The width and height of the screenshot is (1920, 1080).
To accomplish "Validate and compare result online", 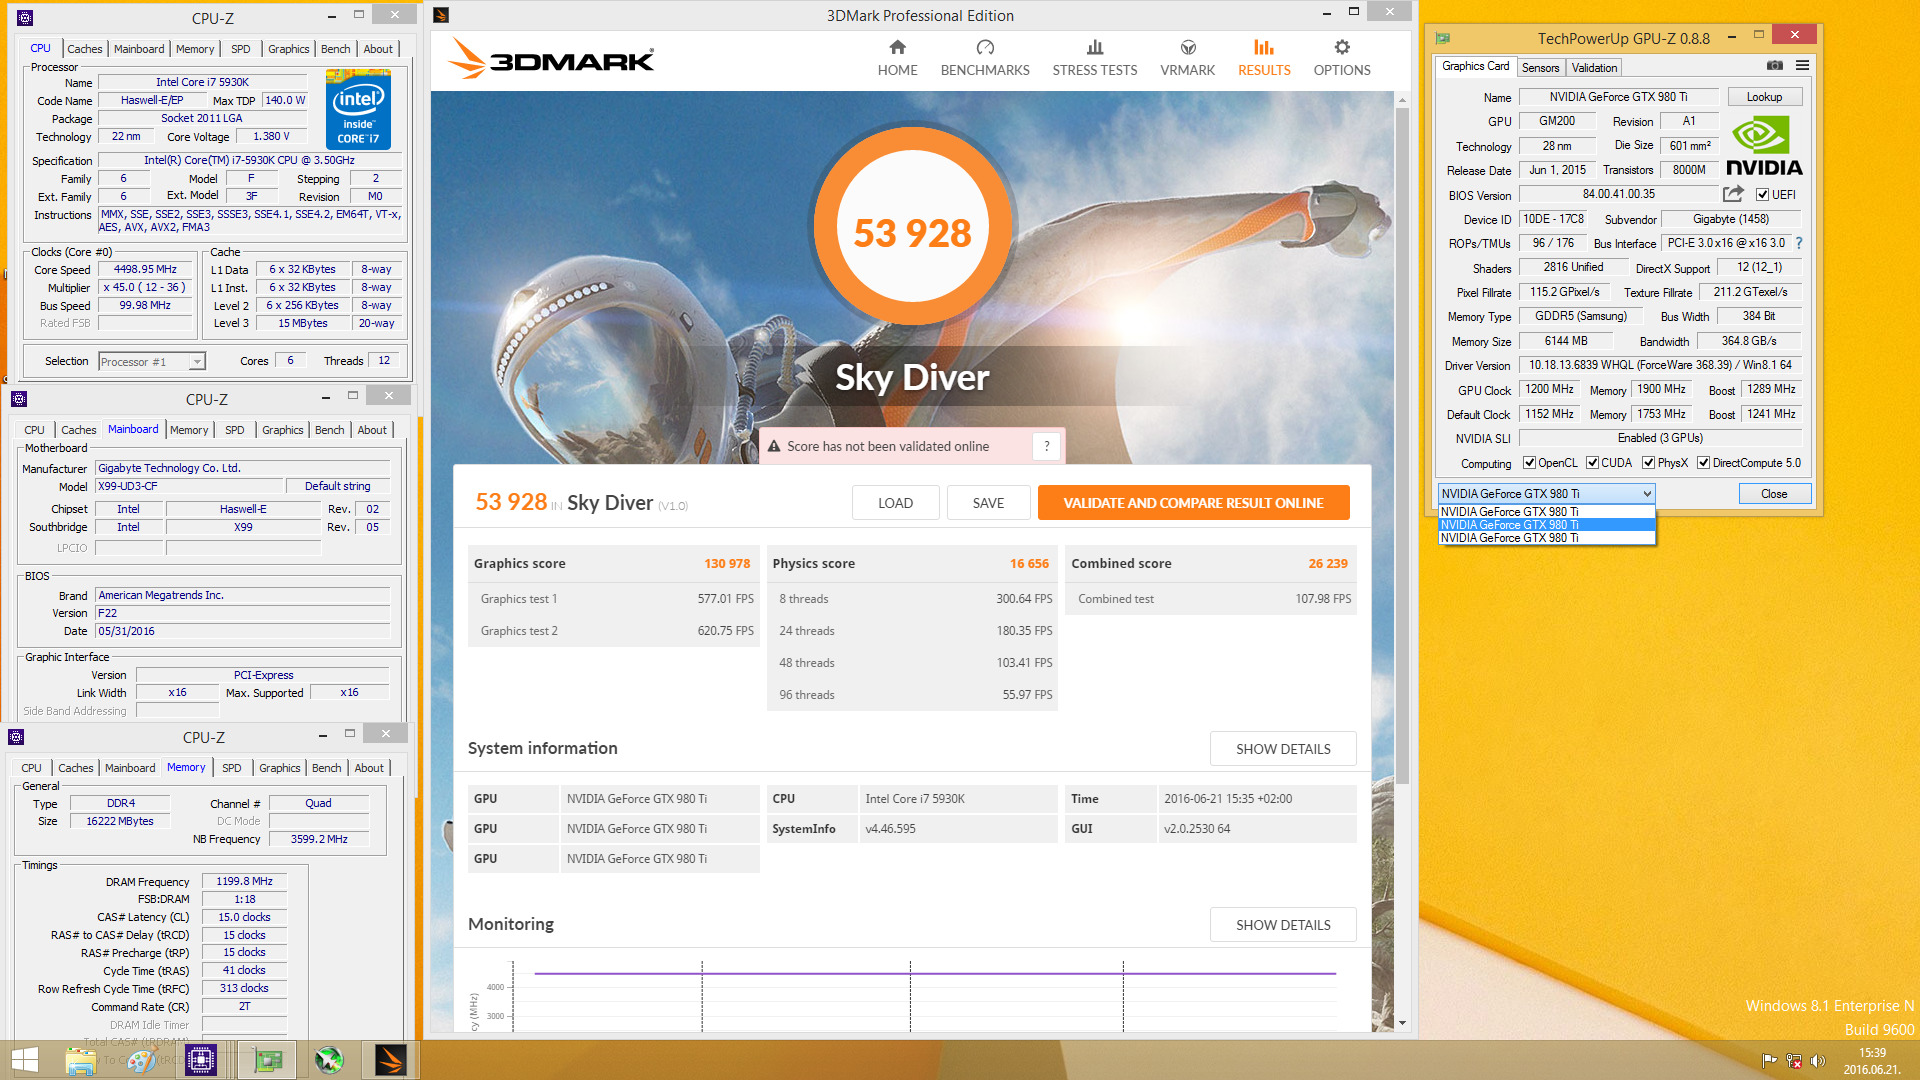I will pyautogui.click(x=1193, y=503).
